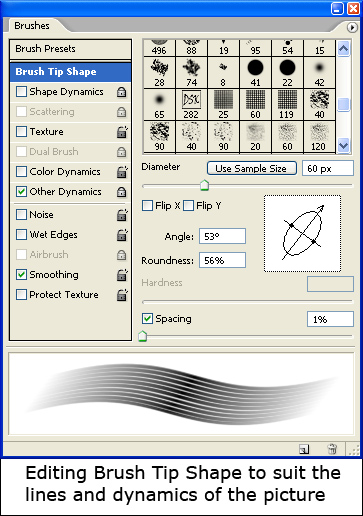Screen dimensions: 363x516
Task: Click lock icon next to Shape Dynamics
Action: pyautogui.click(x=122, y=92)
